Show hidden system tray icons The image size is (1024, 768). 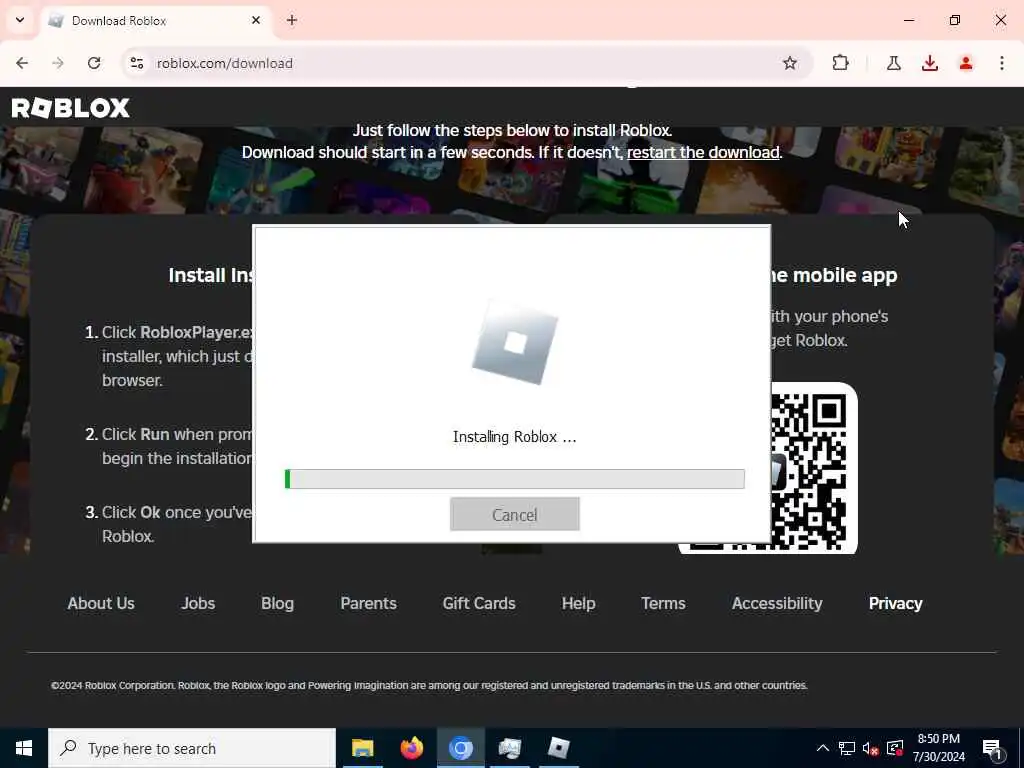click(823, 748)
